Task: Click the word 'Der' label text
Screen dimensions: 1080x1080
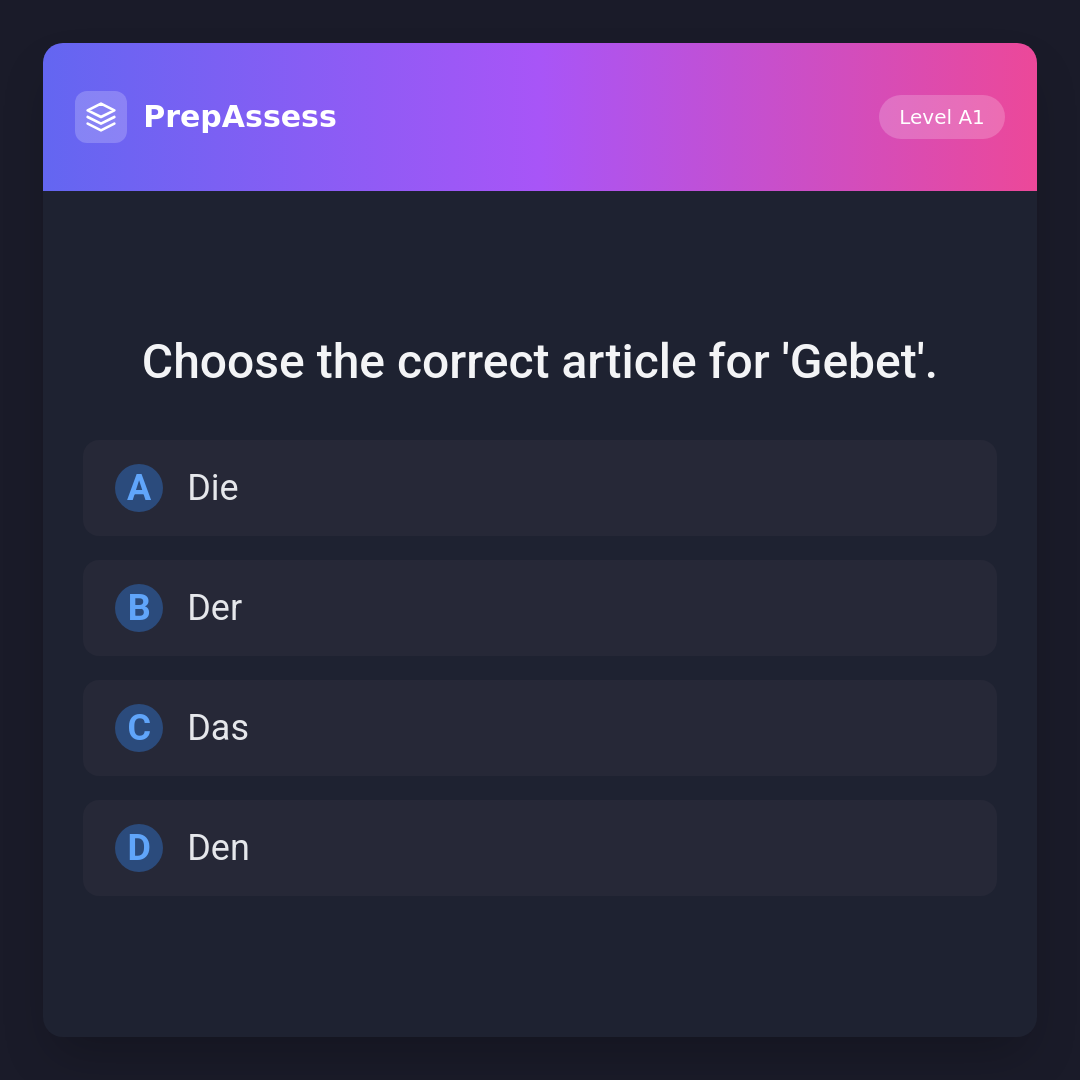Action: coord(215,608)
